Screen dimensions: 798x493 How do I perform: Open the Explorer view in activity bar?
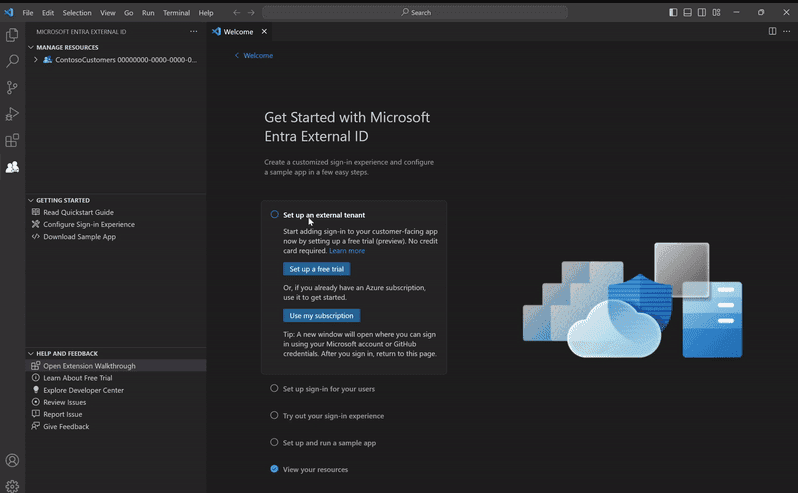(x=12, y=35)
